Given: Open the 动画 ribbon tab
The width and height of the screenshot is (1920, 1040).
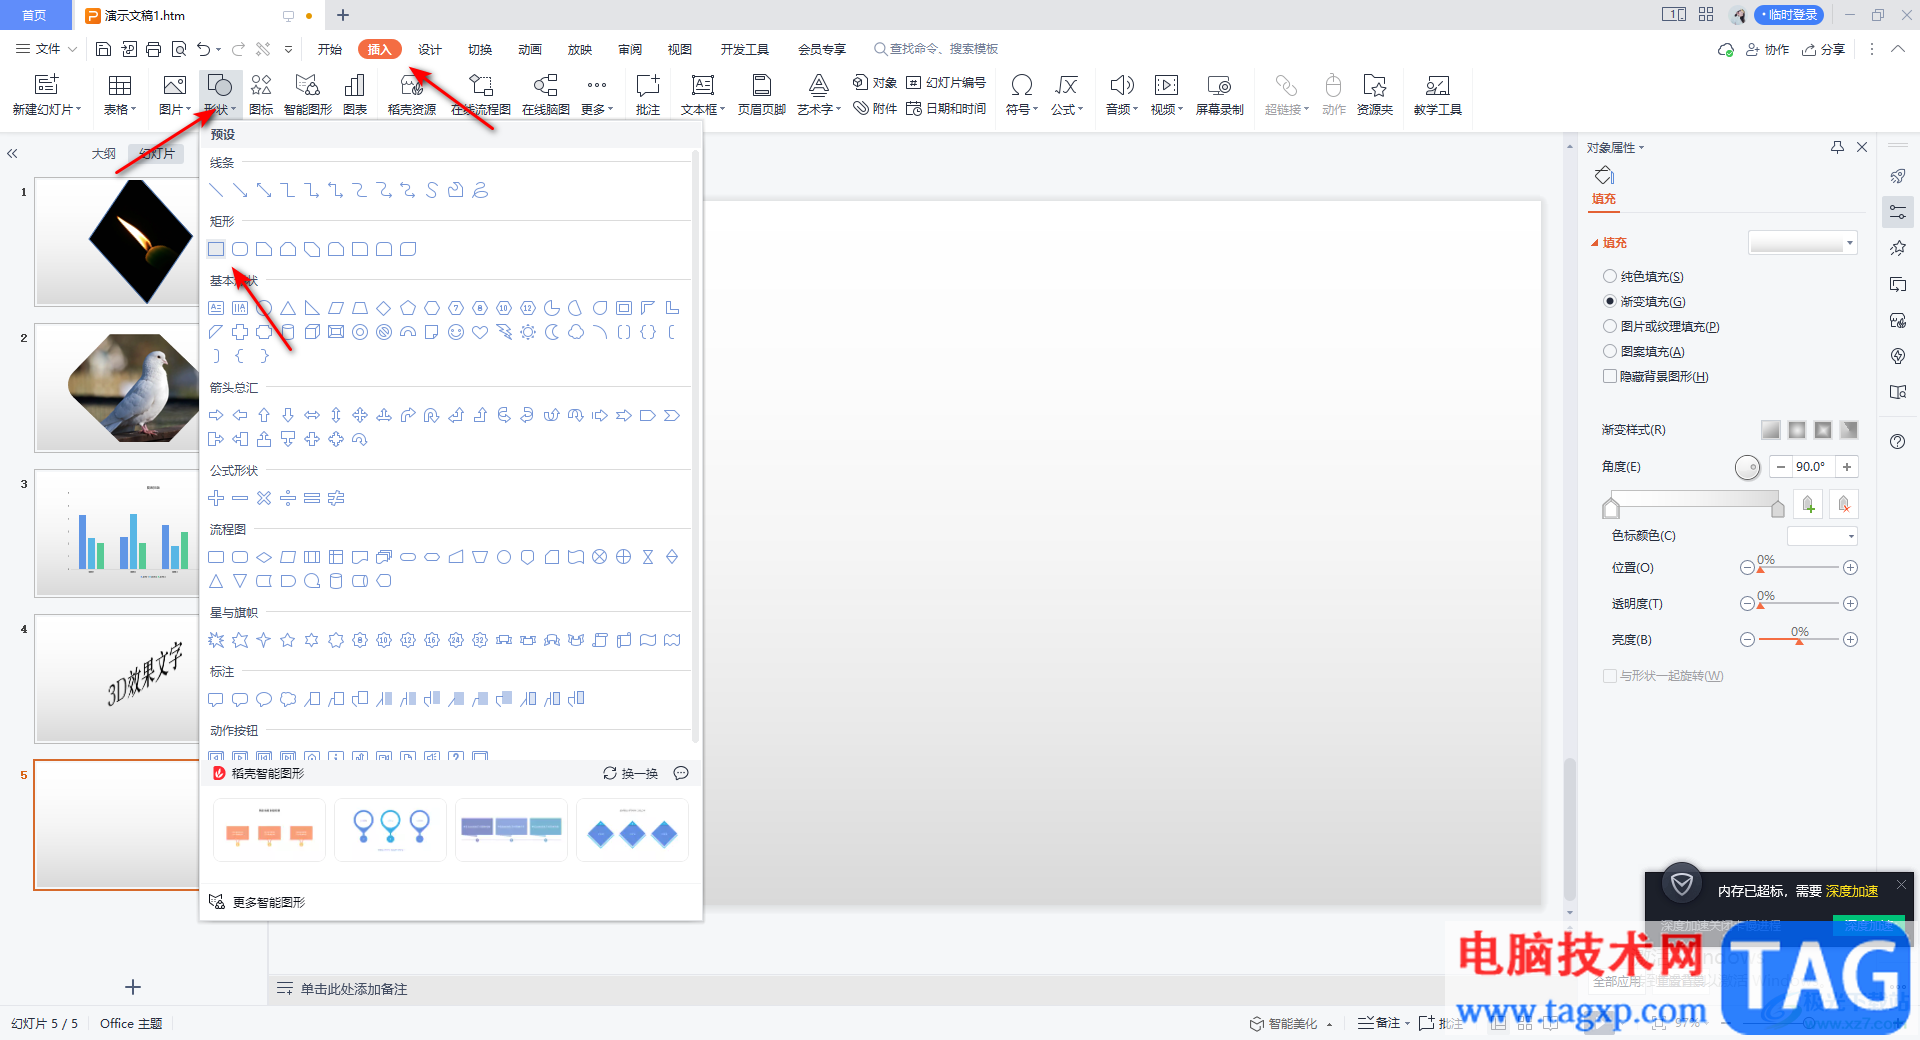Looking at the screenshot, I should coord(530,49).
